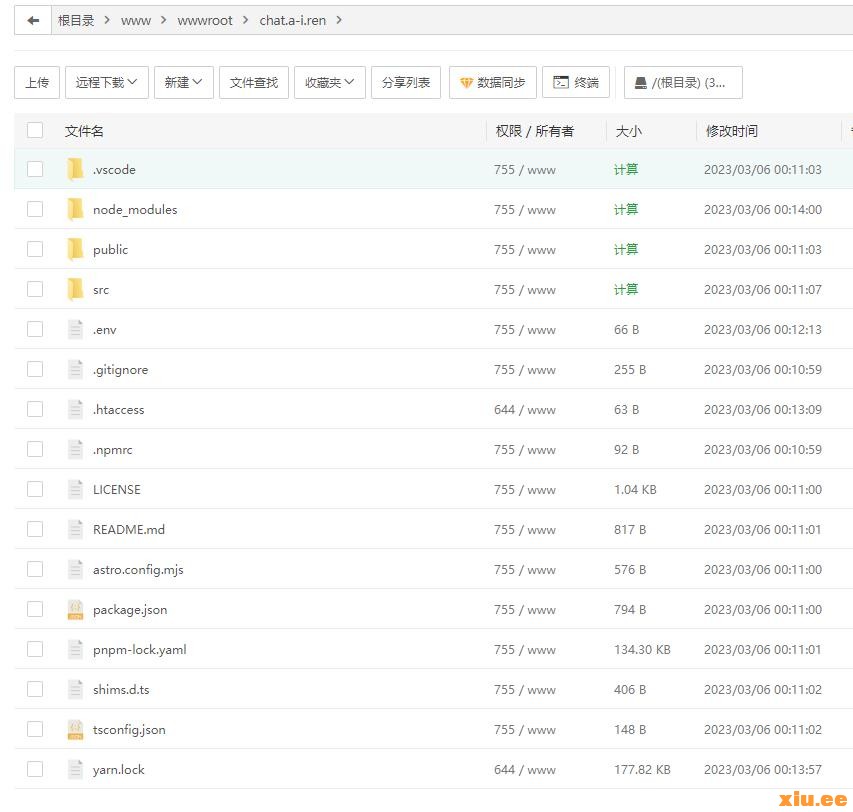Expand the remote download (远程下载) dropdown
853x812 pixels.
pos(108,82)
